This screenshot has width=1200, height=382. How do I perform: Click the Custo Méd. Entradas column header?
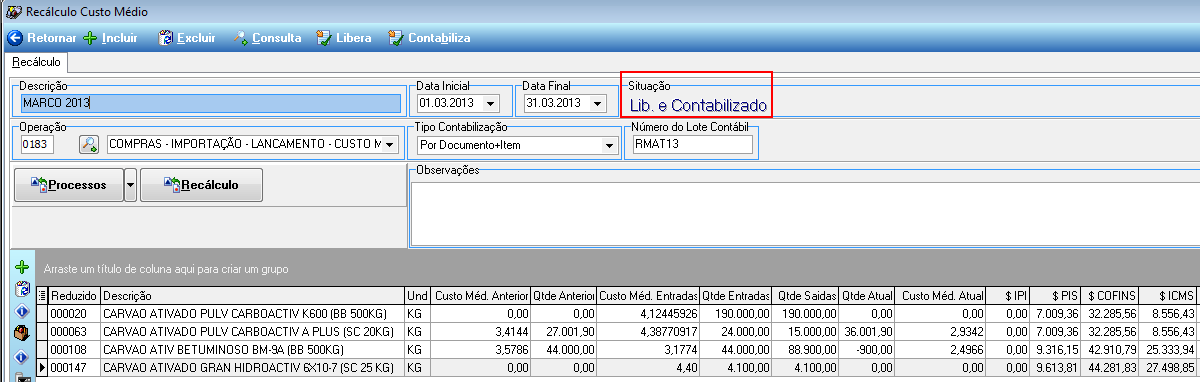pyautogui.click(x=648, y=296)
